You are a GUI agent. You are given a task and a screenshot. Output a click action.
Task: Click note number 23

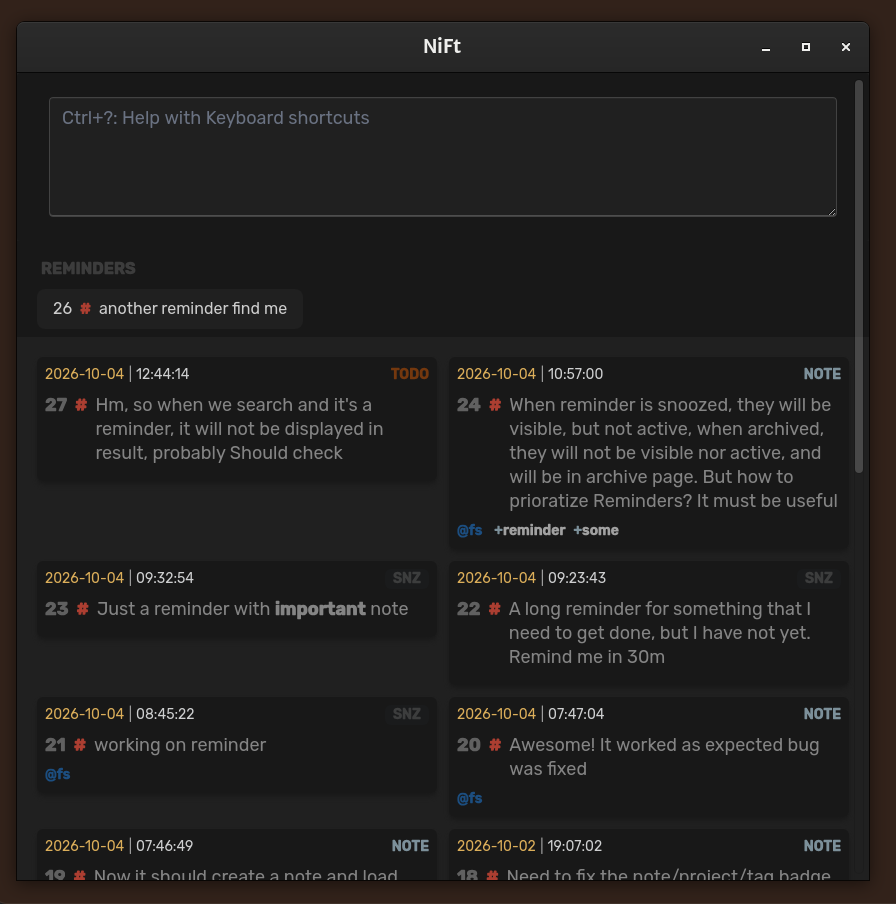57,609
